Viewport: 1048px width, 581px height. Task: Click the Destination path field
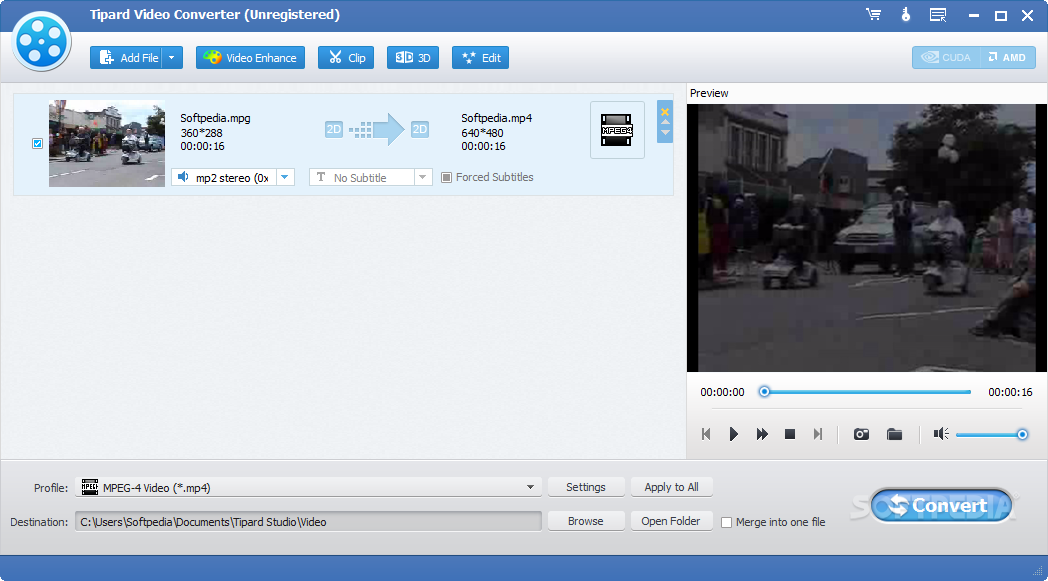(x=308, y=521)
